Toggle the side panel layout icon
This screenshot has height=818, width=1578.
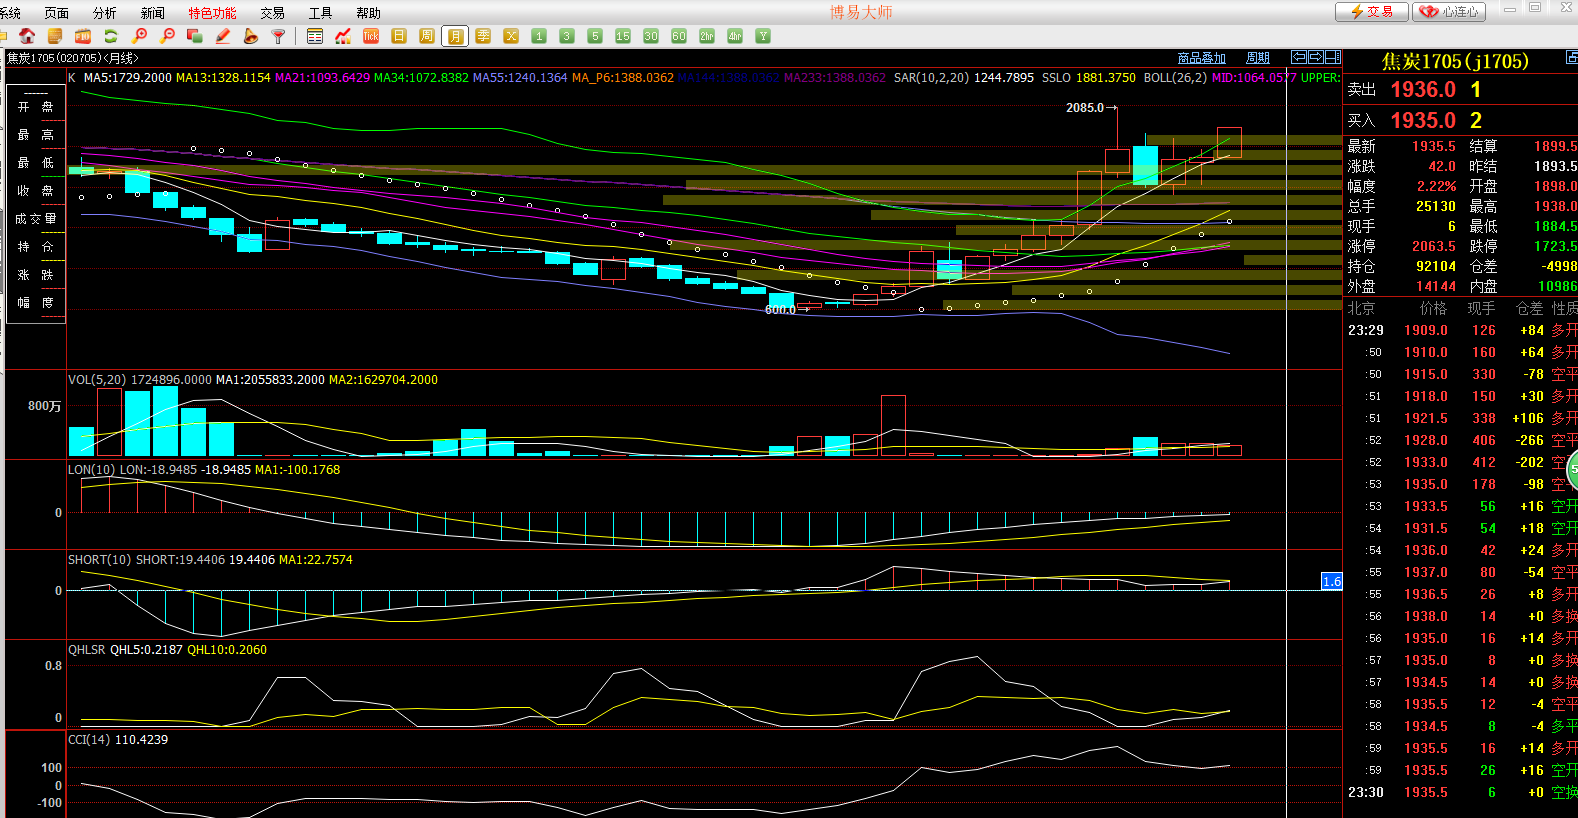pos(1333,57)
